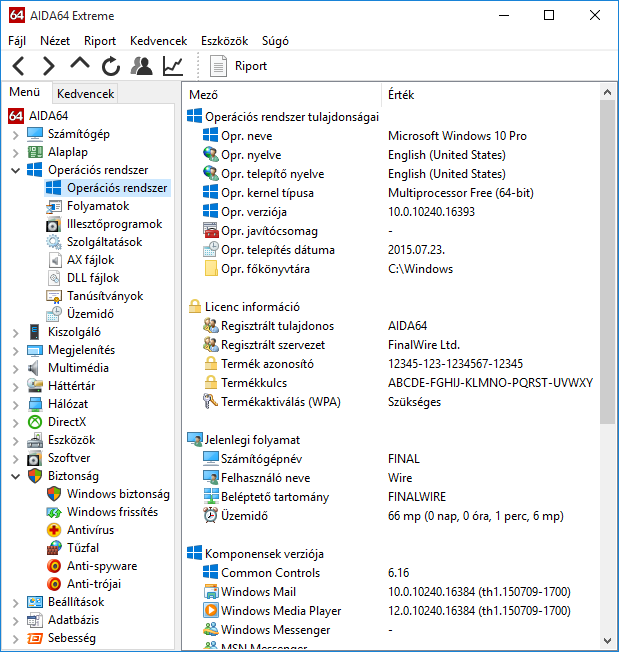The image size is (619, 652).
Task: Select the Folyamatok tree item
Action: (x=98, y=206)
